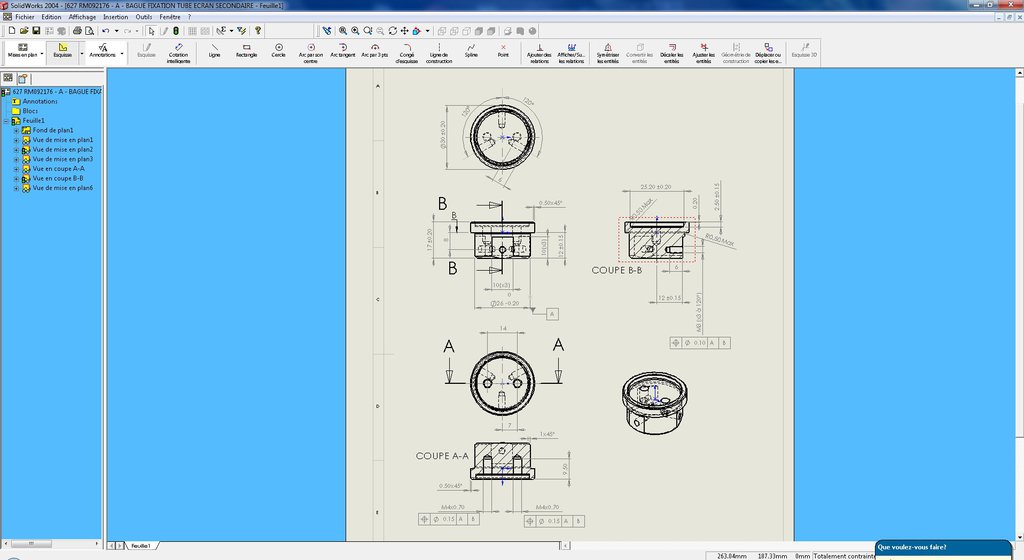Collapse the Feuille1 tree node
Image resolution: width=1024 pixels, height=560 pixels.
click(x=6, y=121)
